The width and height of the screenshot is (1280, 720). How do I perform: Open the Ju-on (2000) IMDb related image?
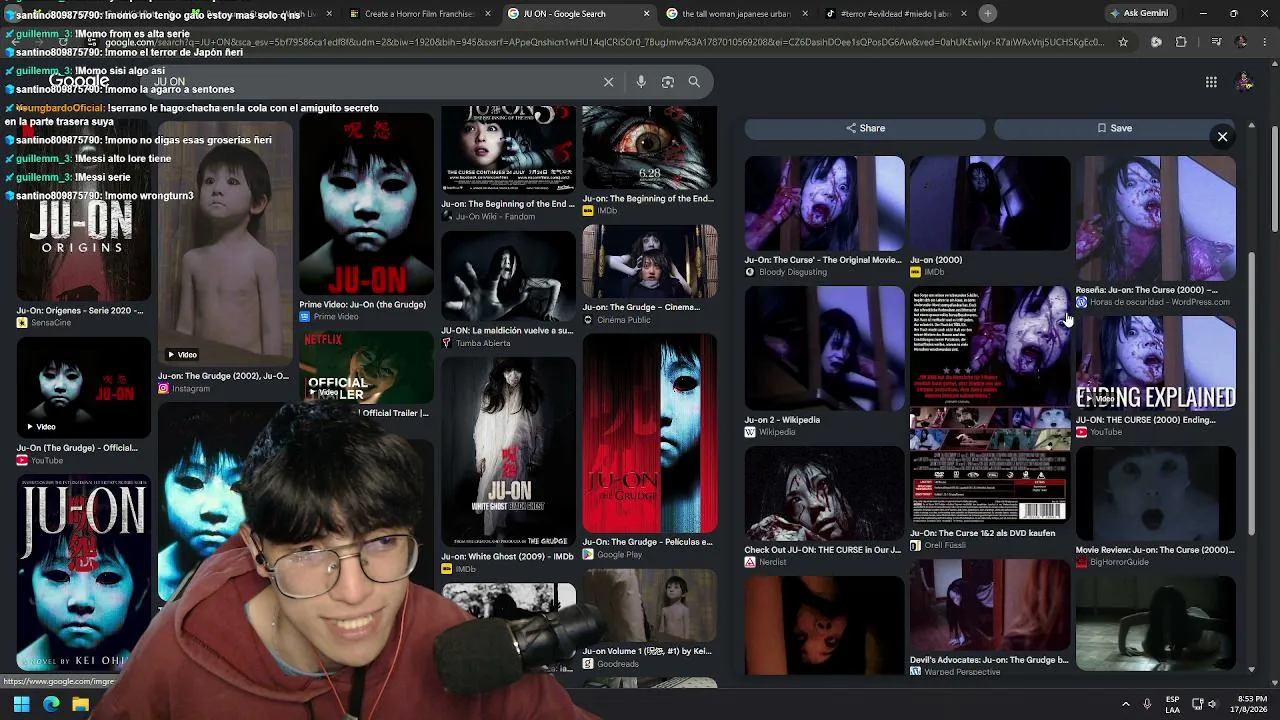(x=989, y=203)
